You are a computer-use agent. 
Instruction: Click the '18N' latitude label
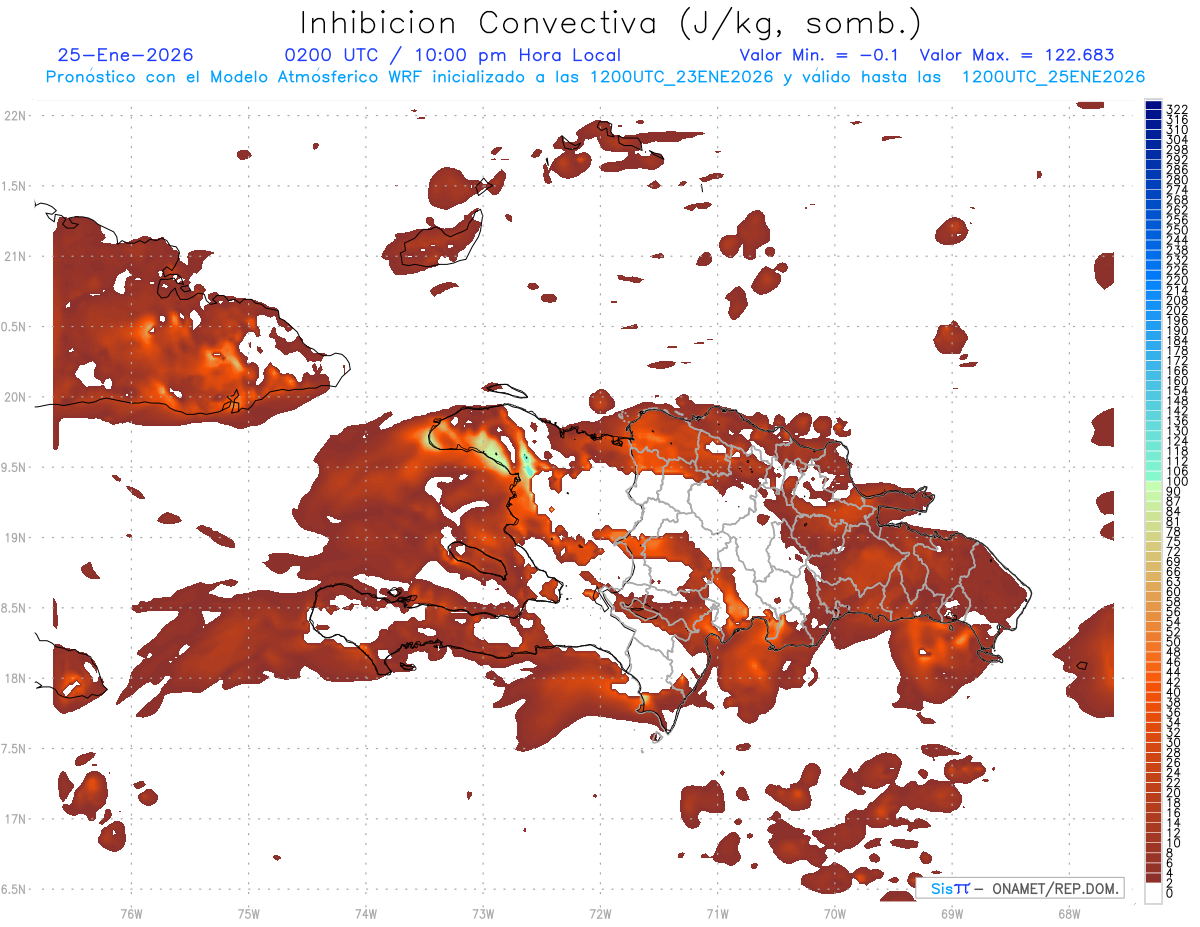pos(15,678)
